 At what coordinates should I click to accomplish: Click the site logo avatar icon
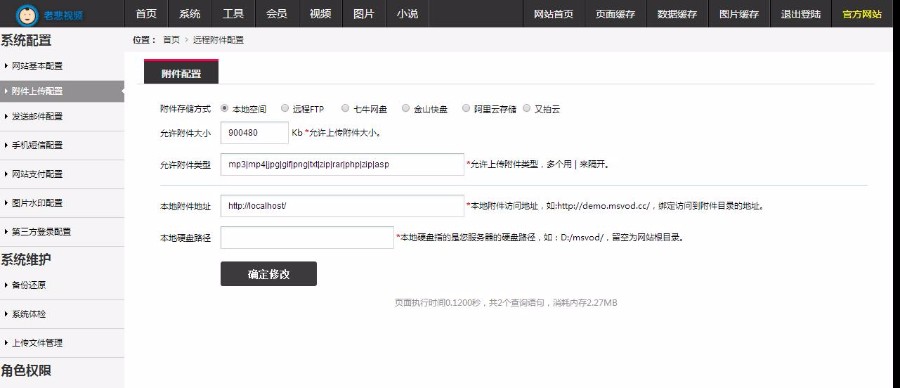(x=26, y=14)
